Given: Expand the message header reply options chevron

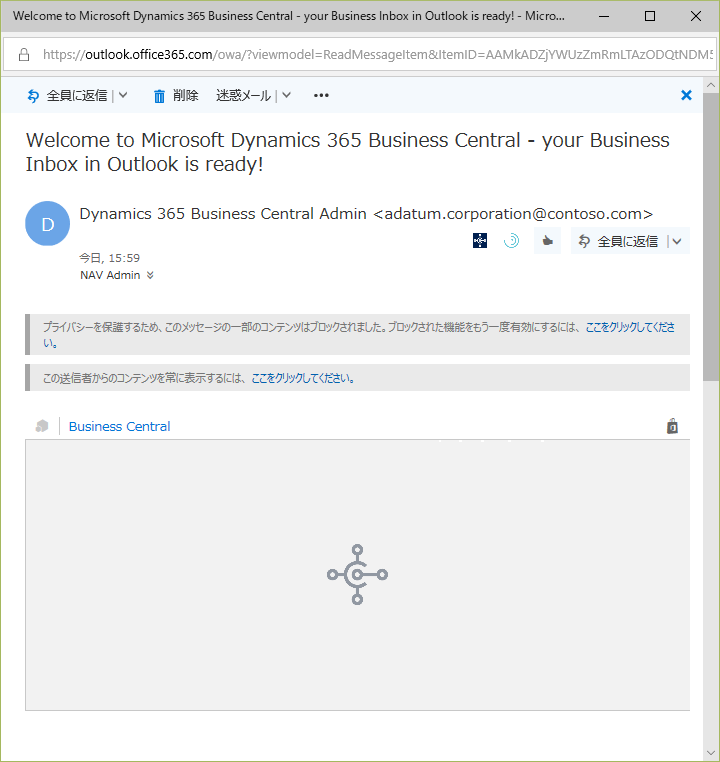Looking at the screenshot, I should (677, 241).
